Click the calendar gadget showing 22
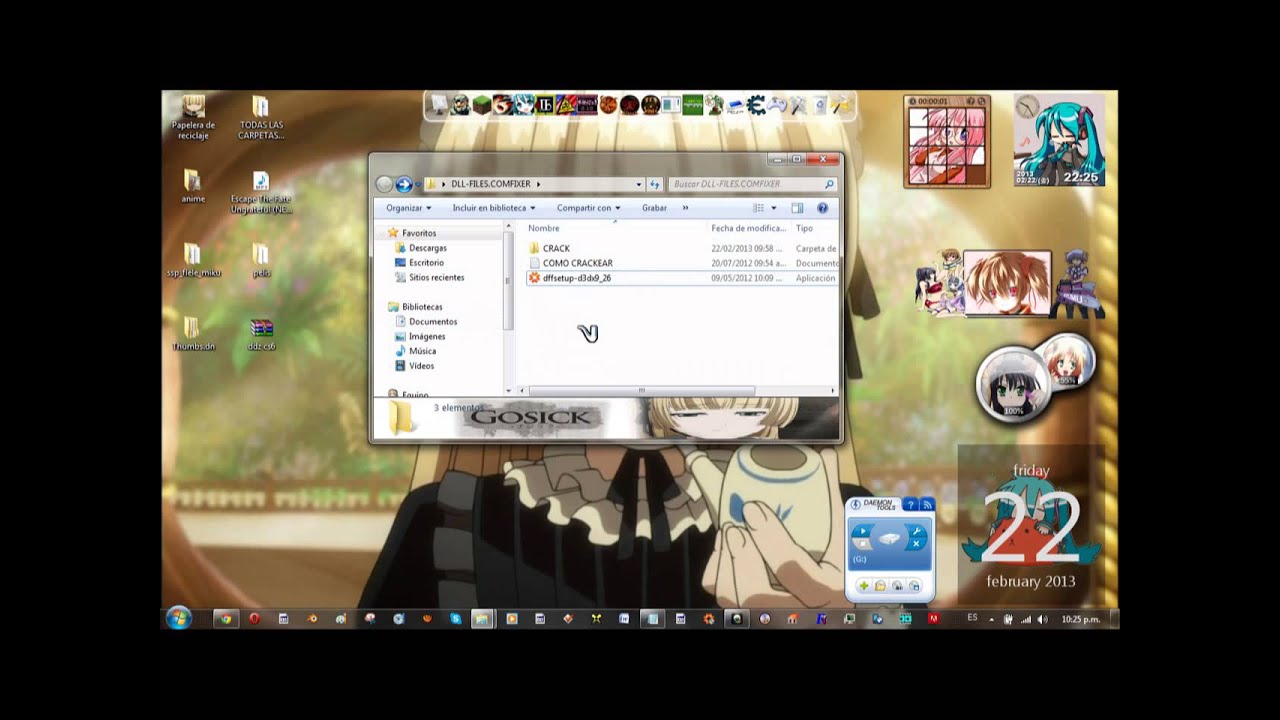Viewport: 1280px width, 720px height. pos(1031,525)
